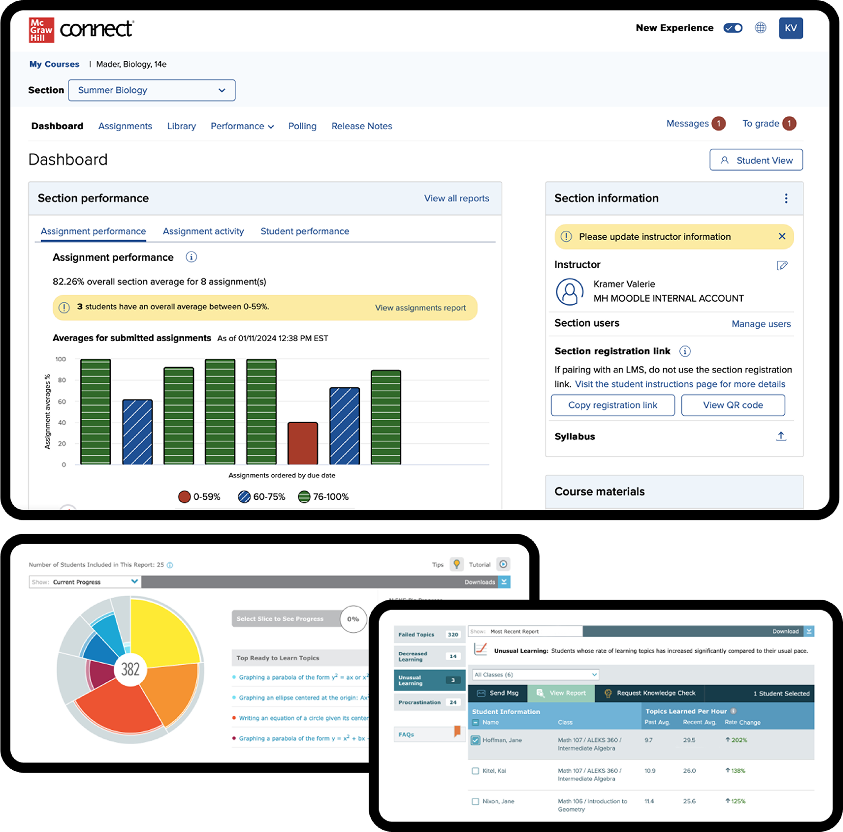Dismiss the update instructor information banner
The image size is (843, 832).
pos(782,237)
